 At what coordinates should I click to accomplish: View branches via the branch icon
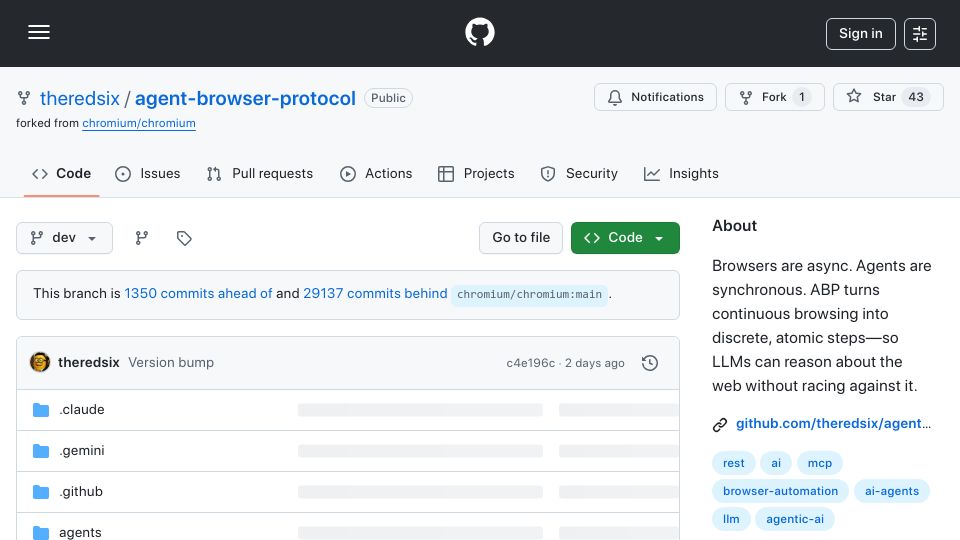tap(141, 238)
